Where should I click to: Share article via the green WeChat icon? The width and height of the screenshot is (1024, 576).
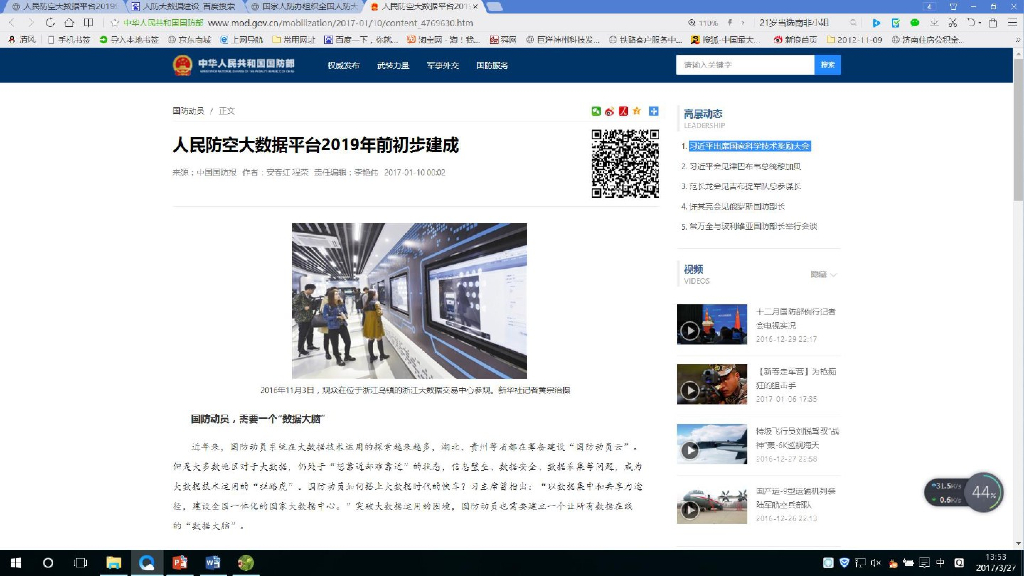click(x=596, y=111)
